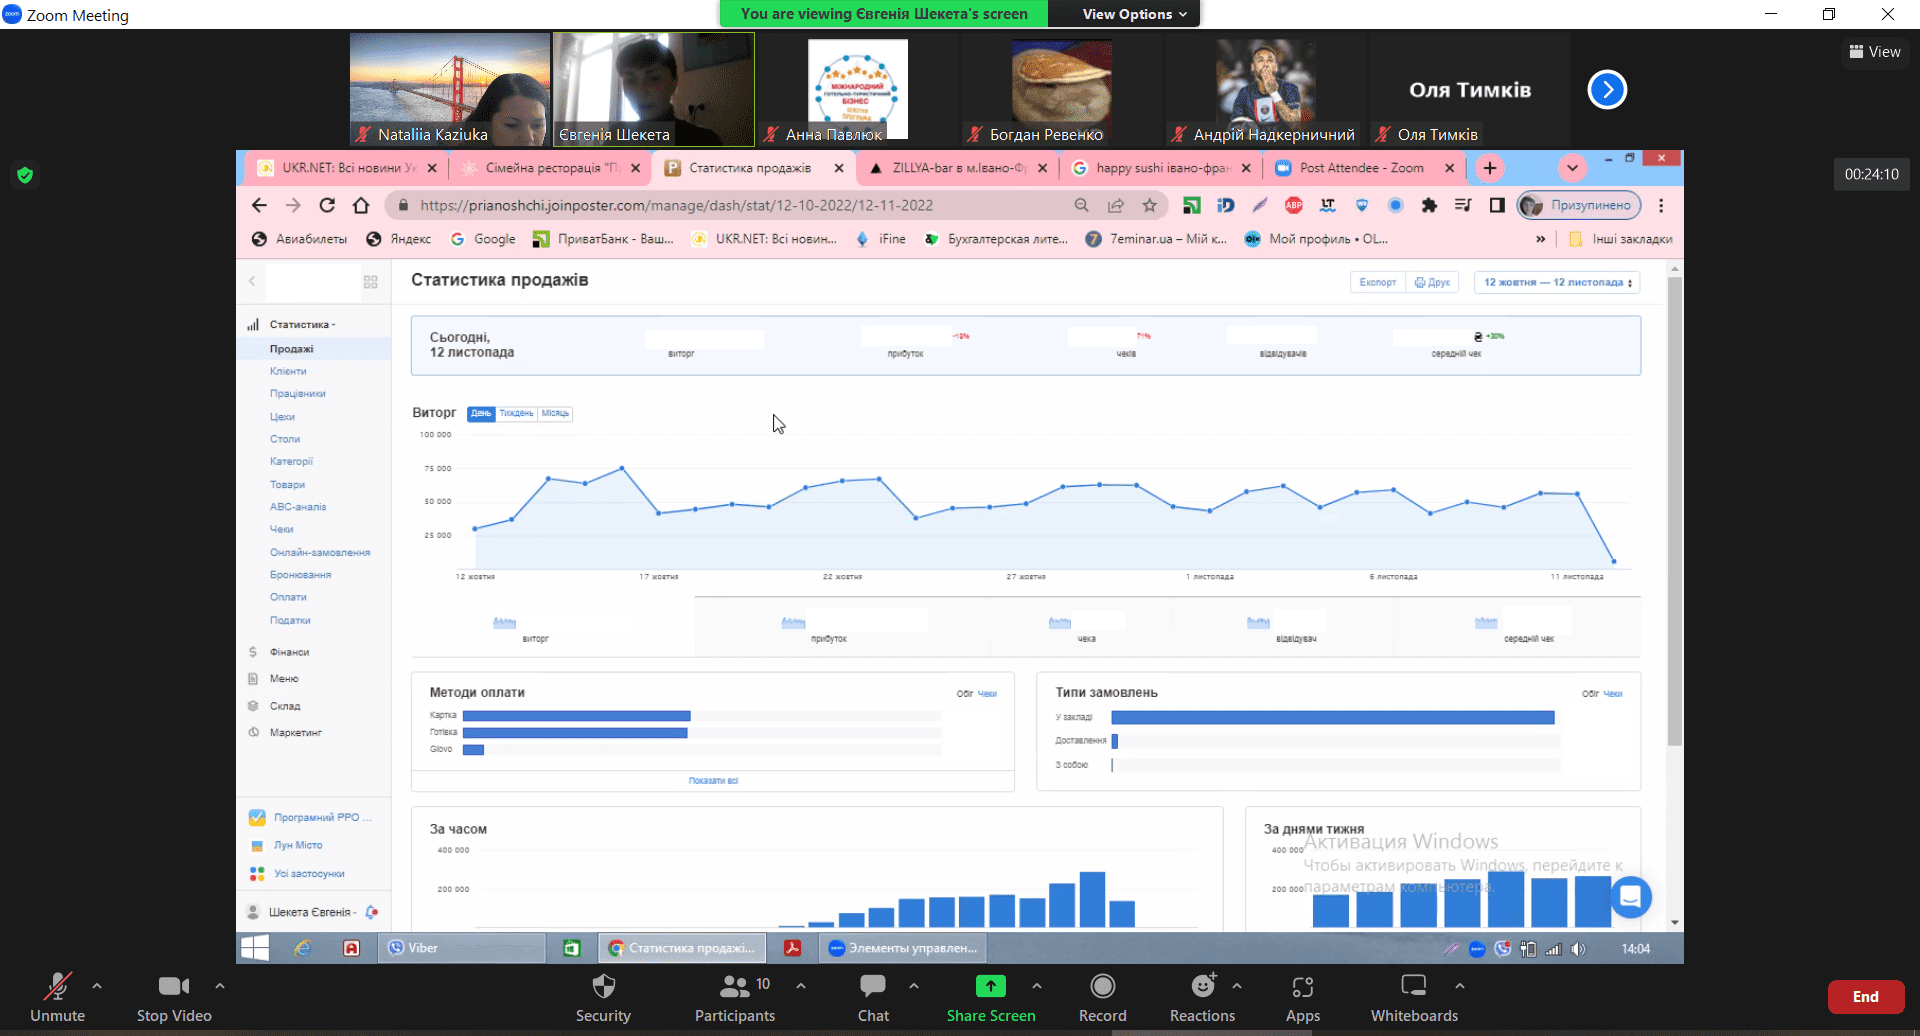Select День revenue period toggle

[481, 413]
